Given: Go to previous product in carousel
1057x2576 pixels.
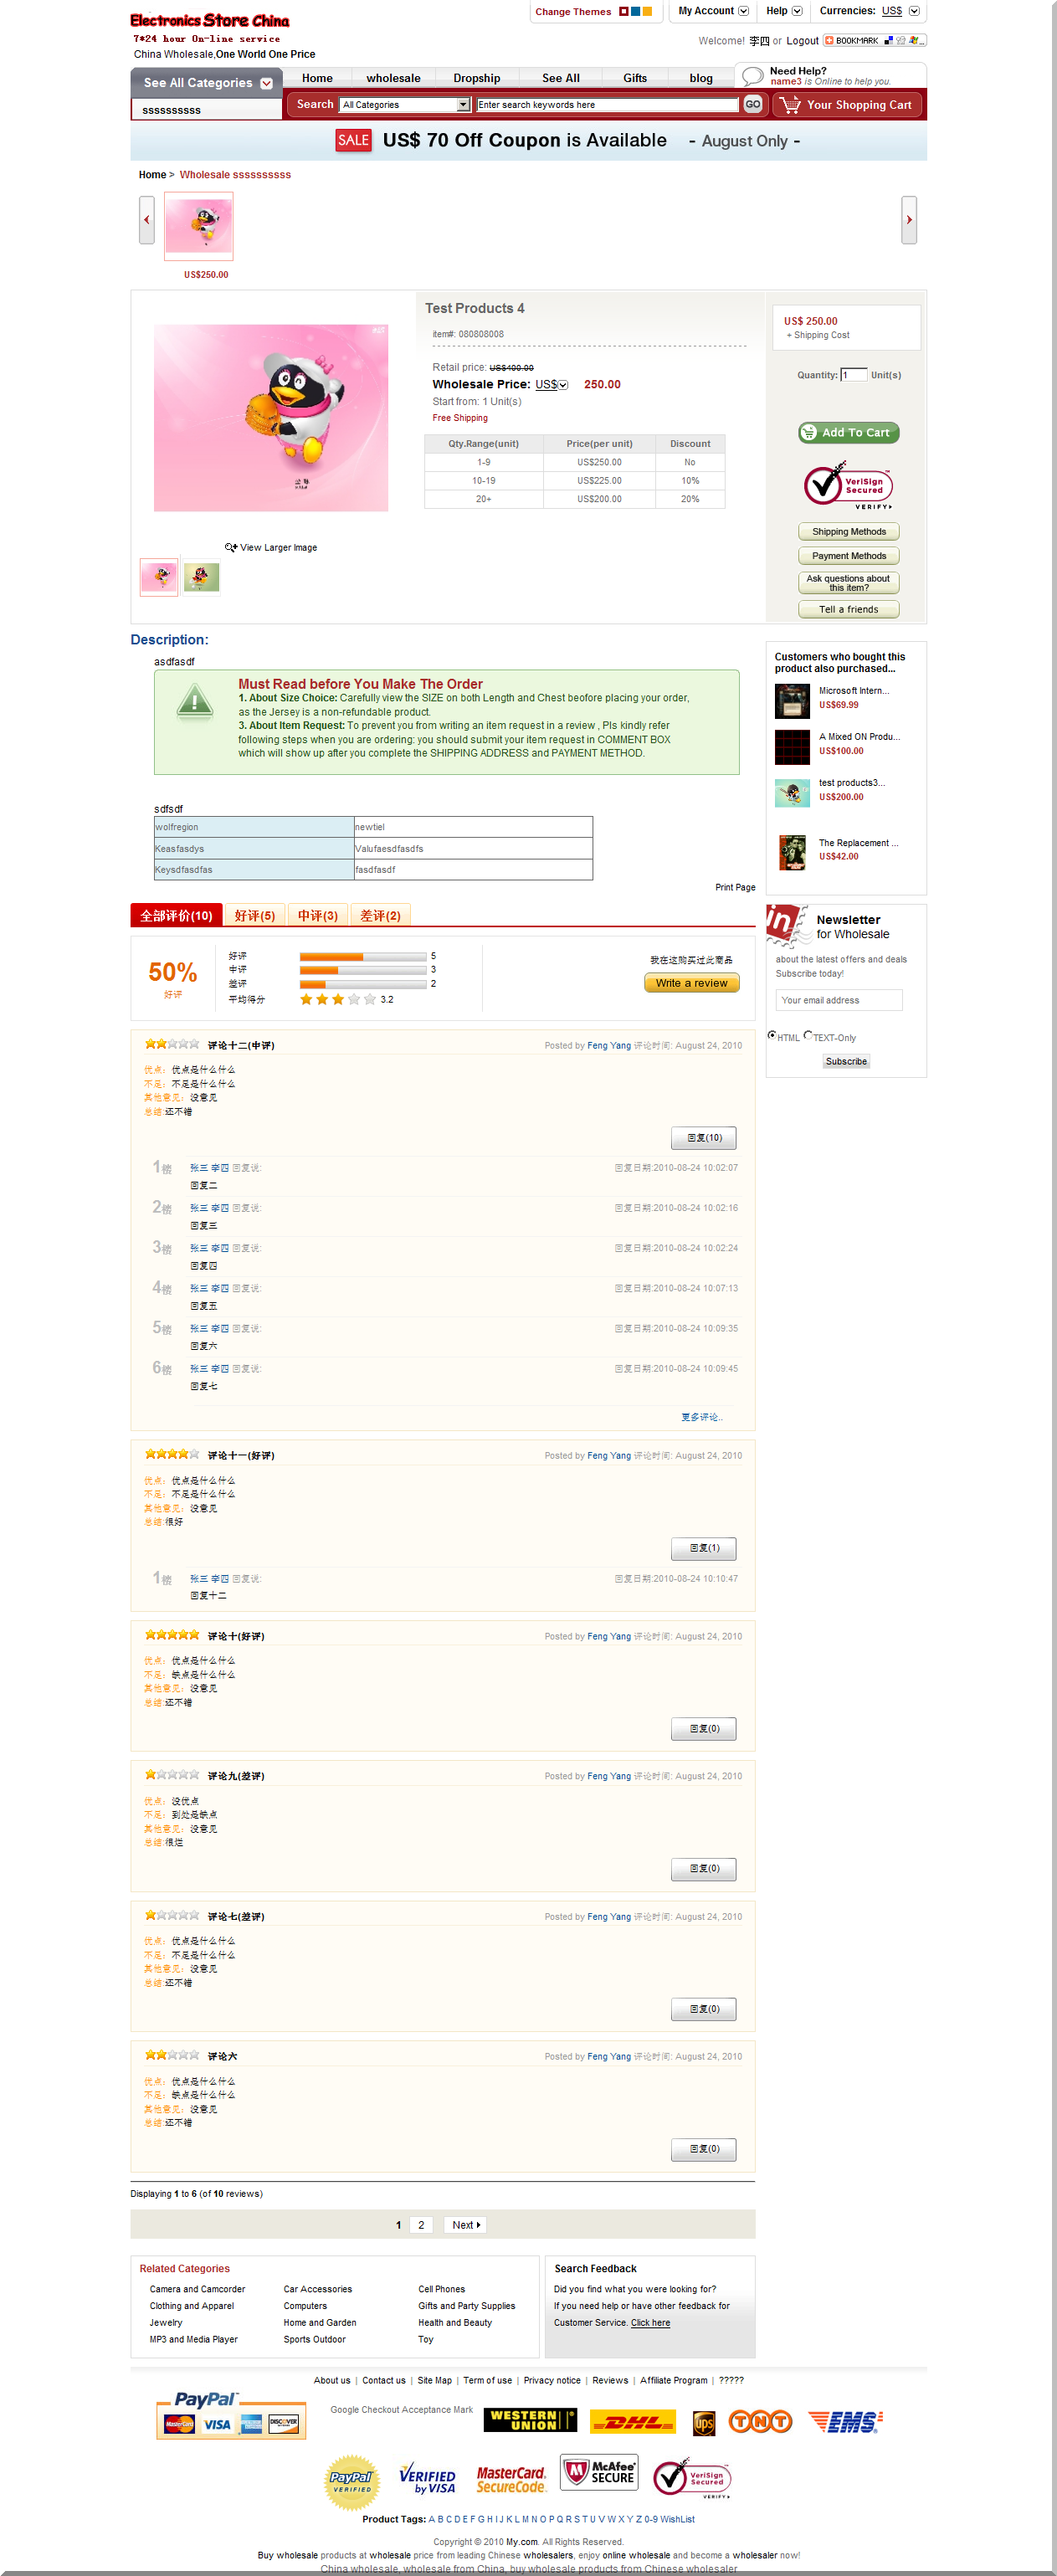Looking at the screenshot, I should point(146,220).
